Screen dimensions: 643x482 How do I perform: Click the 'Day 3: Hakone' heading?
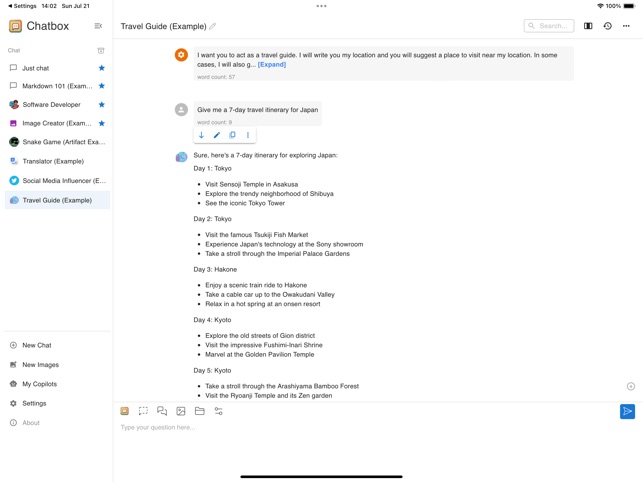point(215,270)
